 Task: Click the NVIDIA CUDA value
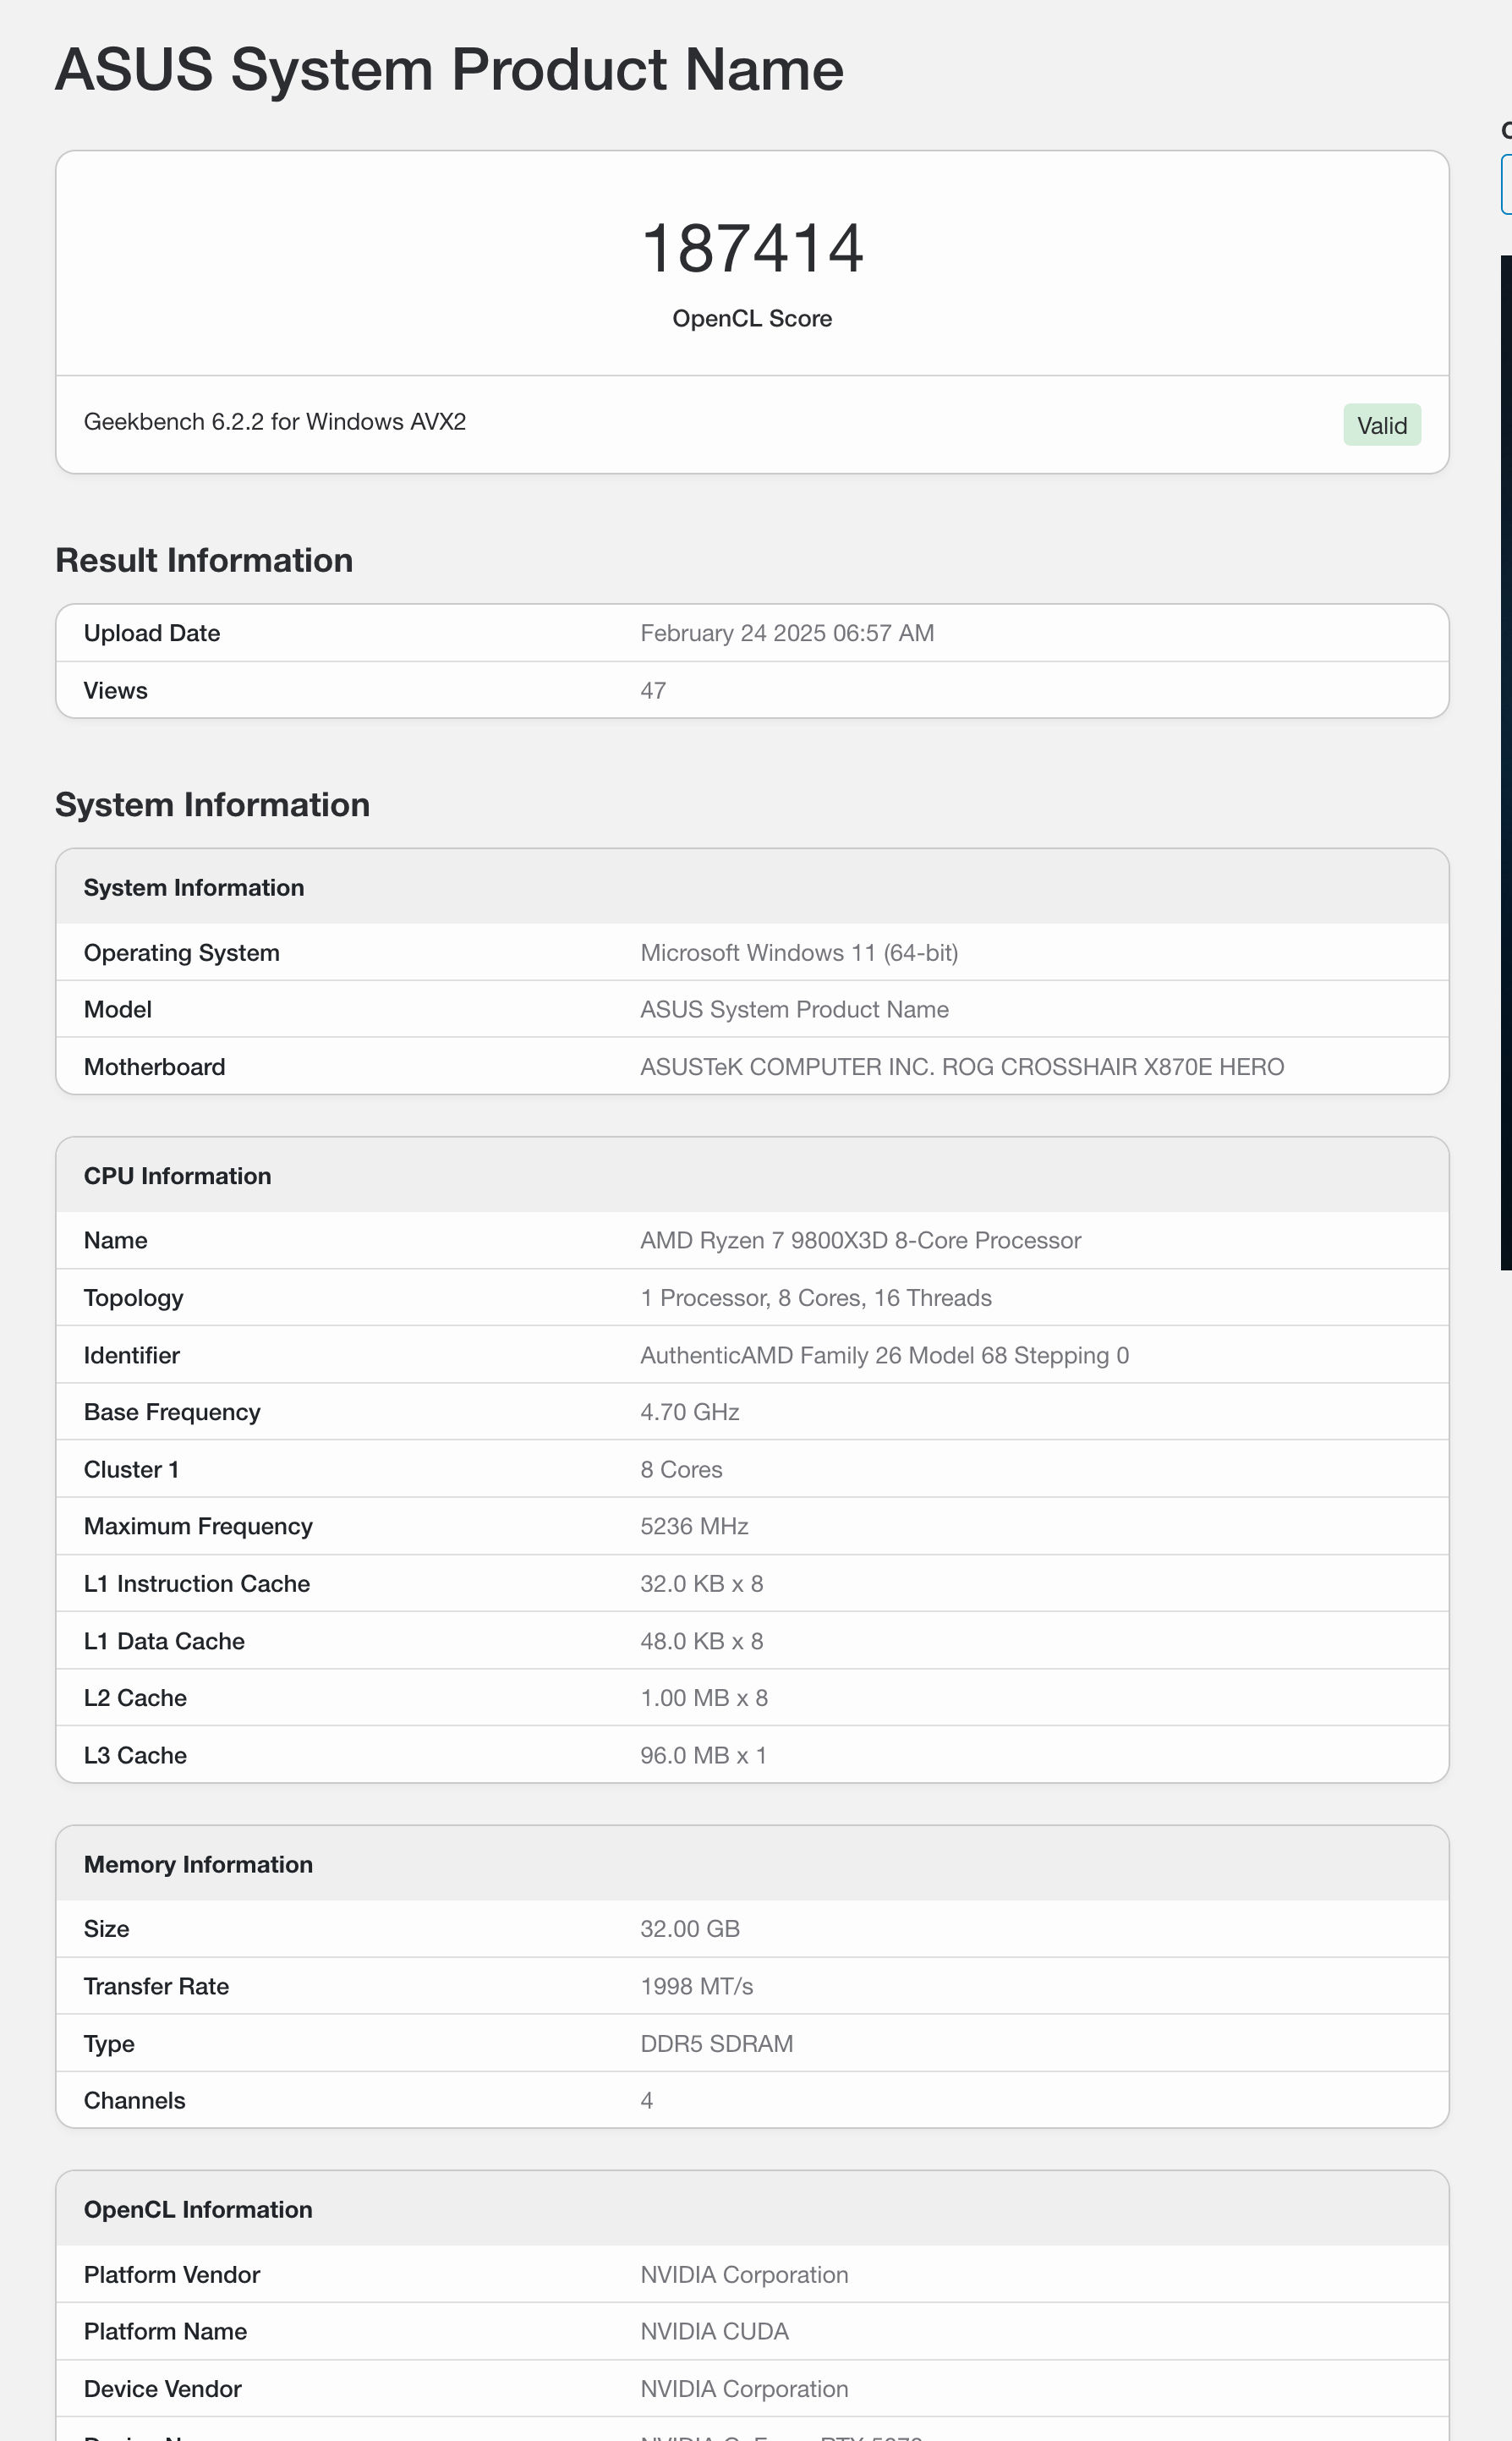(x=714, y=2332)
